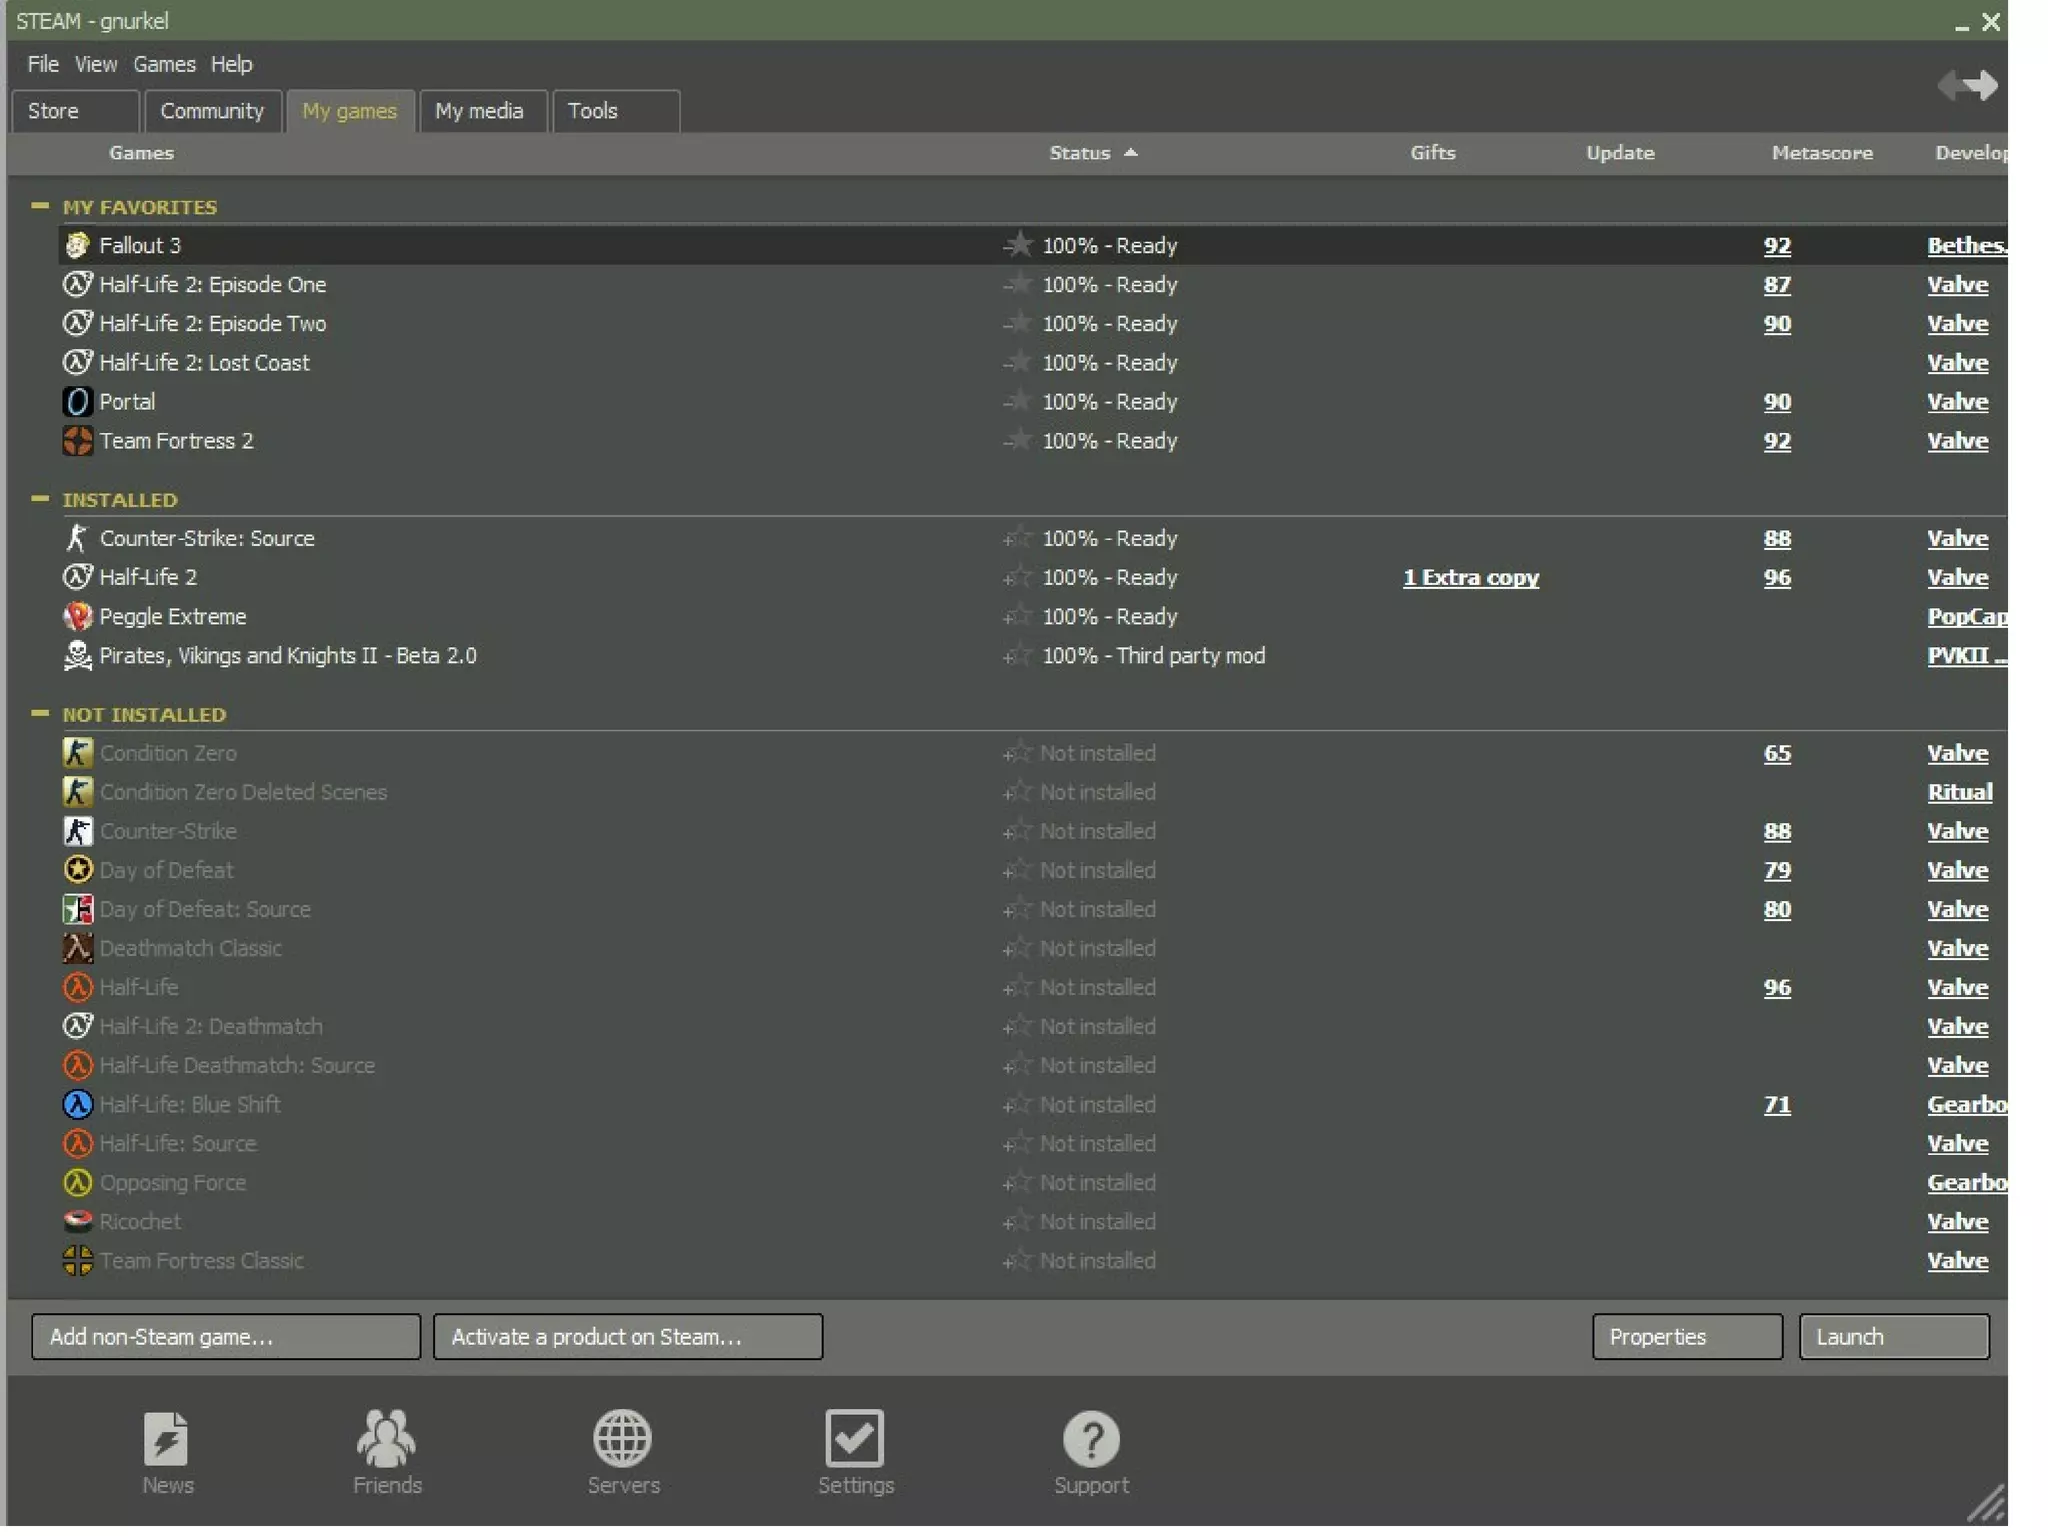This screenshot has height=1536, width=2048.
Task: Click the Servers globe icon
Action: click(x=622, y=1439)
